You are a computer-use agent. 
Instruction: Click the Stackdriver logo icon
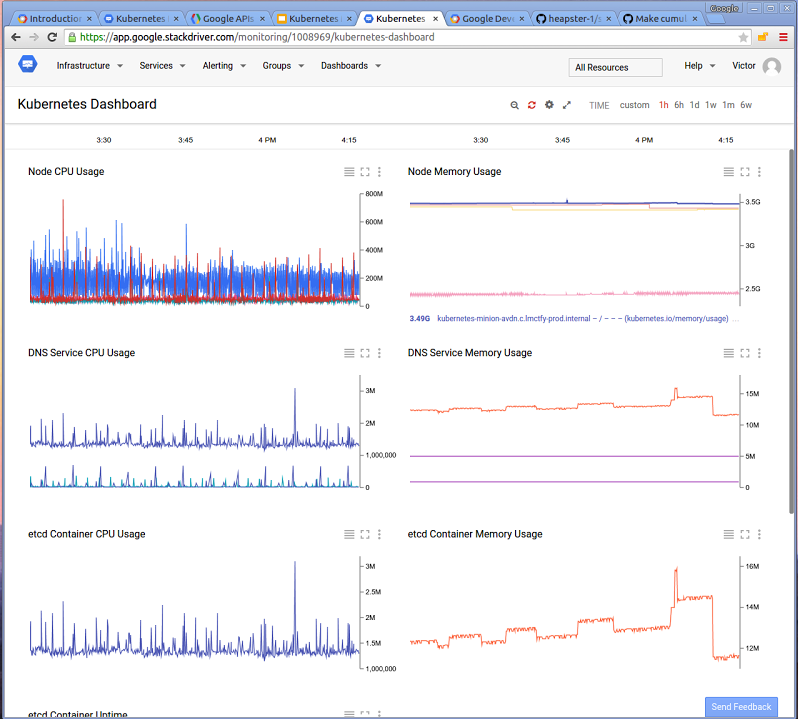(27, 65)
